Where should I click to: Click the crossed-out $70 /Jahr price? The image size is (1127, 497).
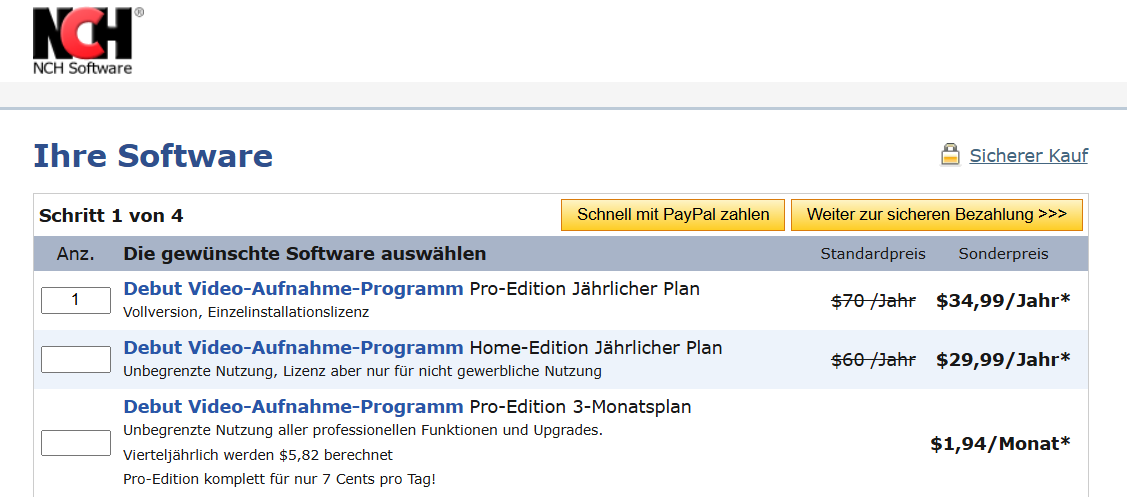click(x=873, y=301)
